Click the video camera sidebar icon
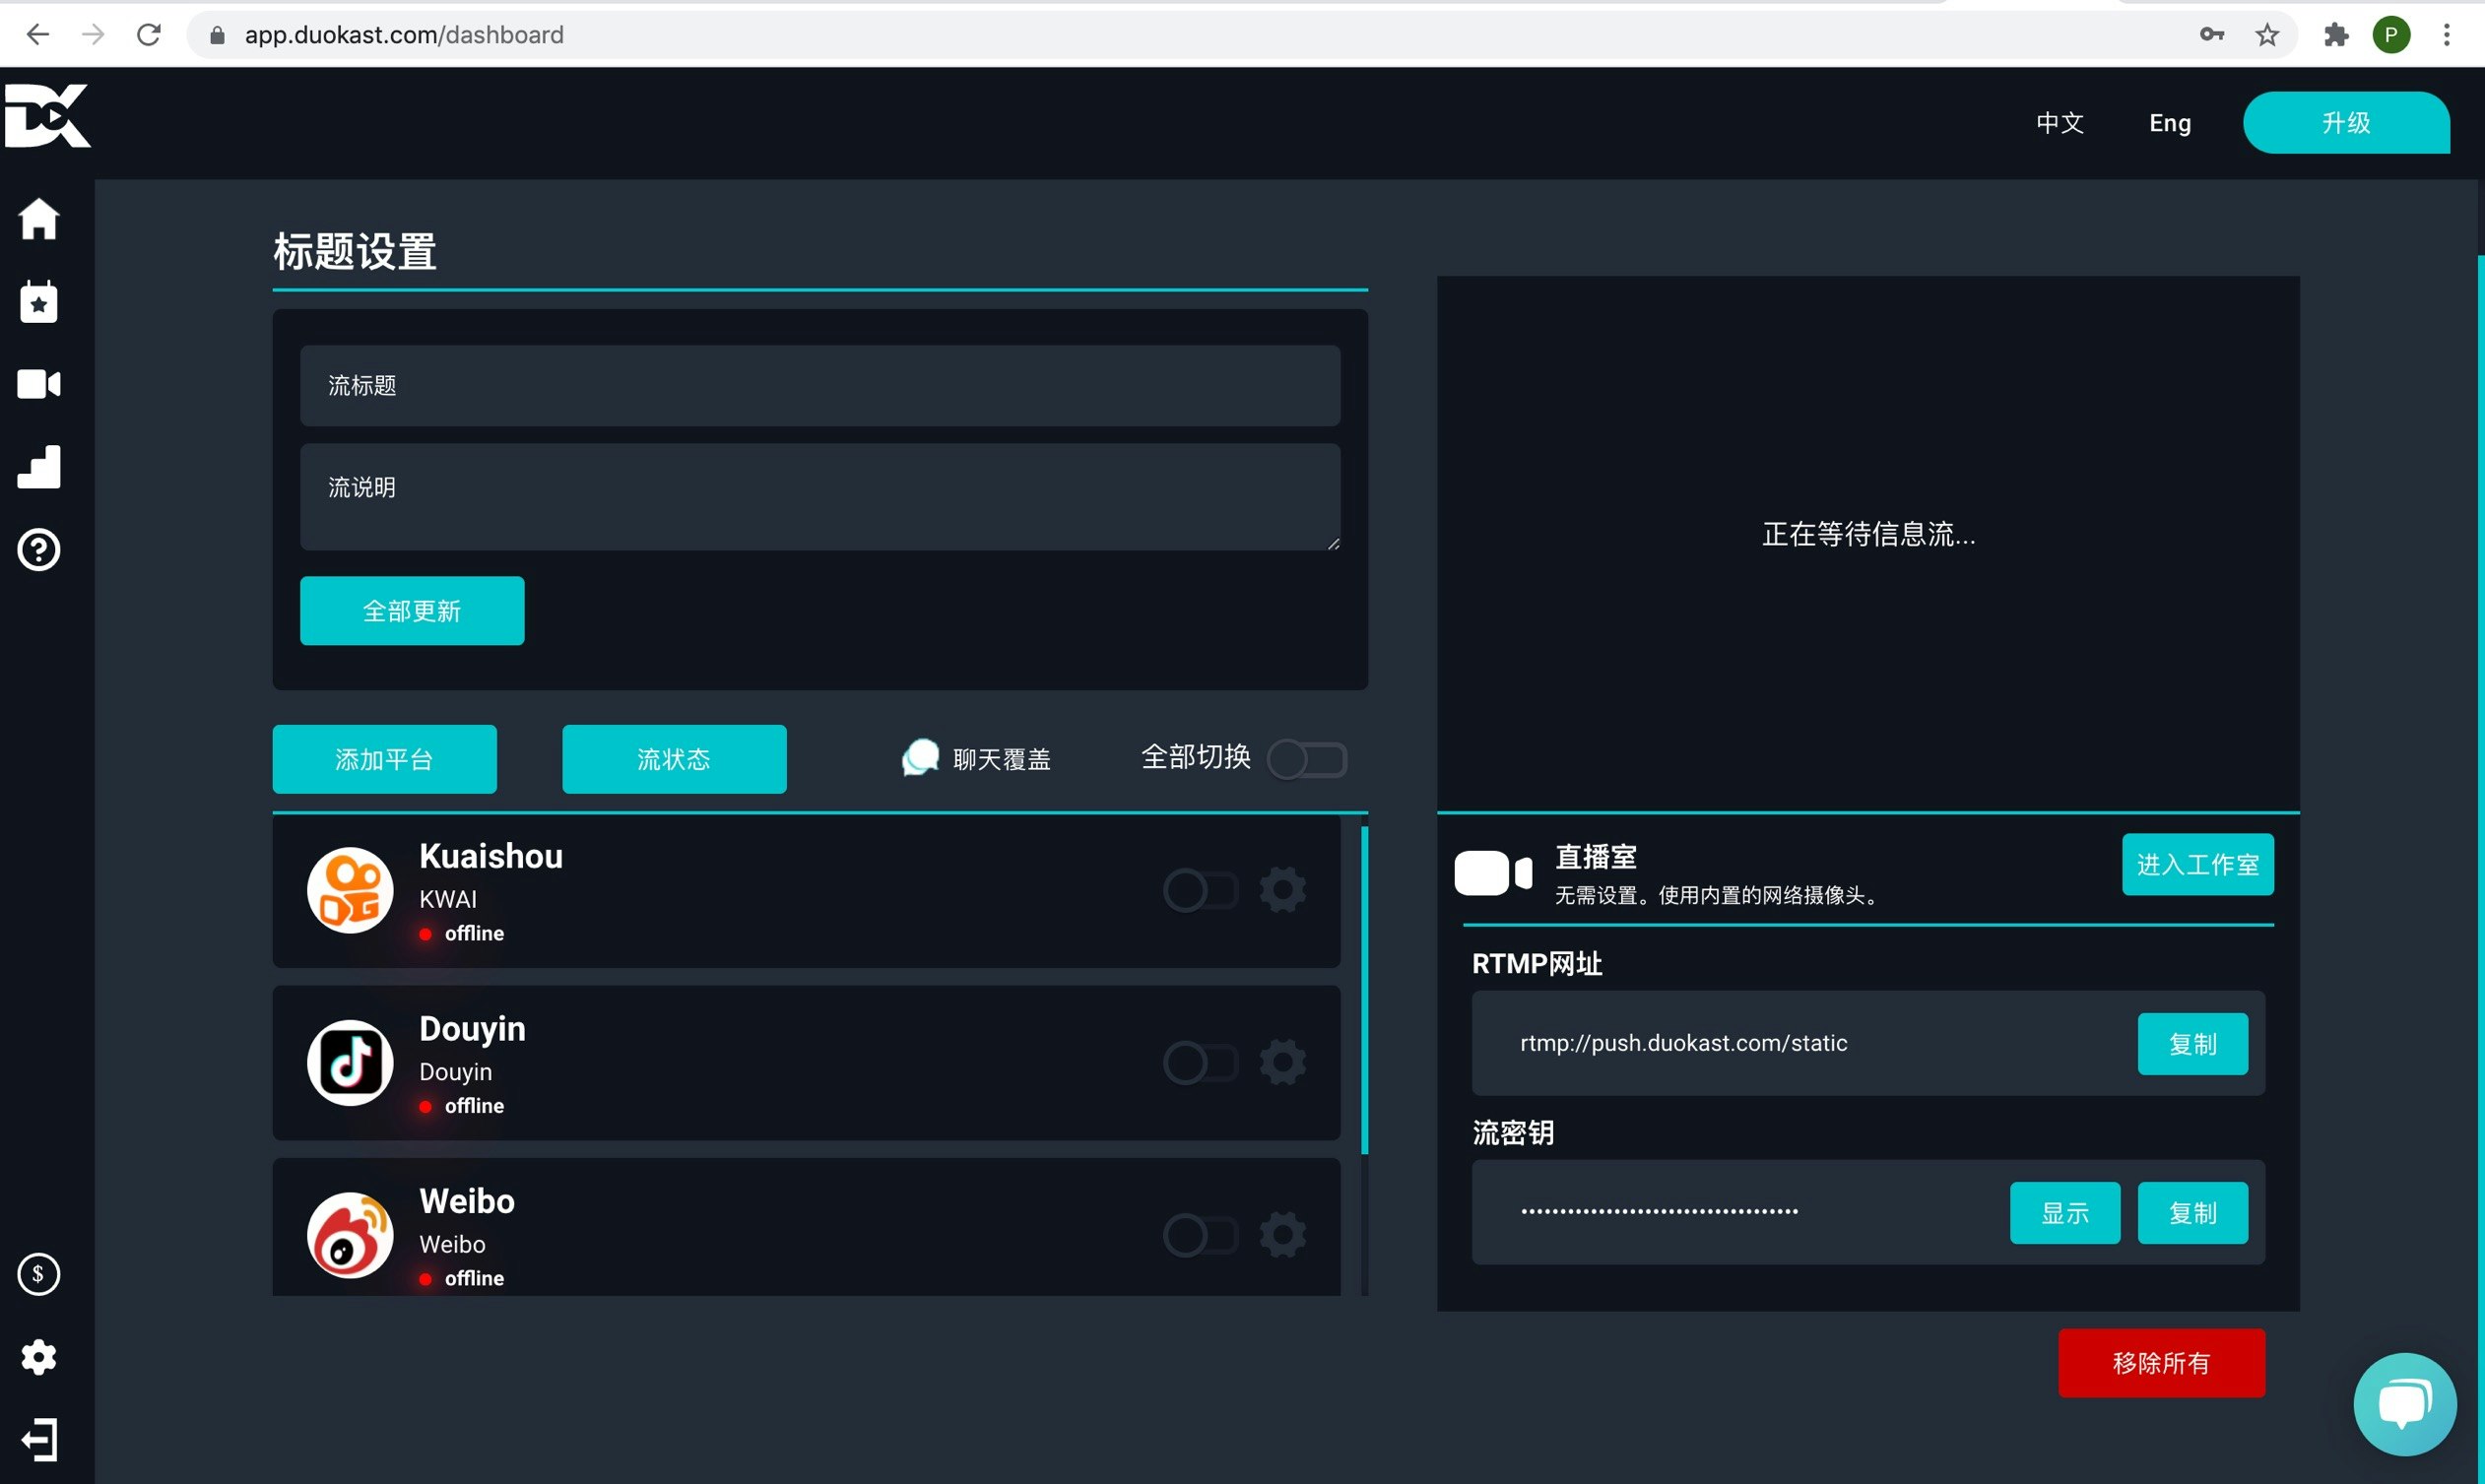 pos(39,384)
